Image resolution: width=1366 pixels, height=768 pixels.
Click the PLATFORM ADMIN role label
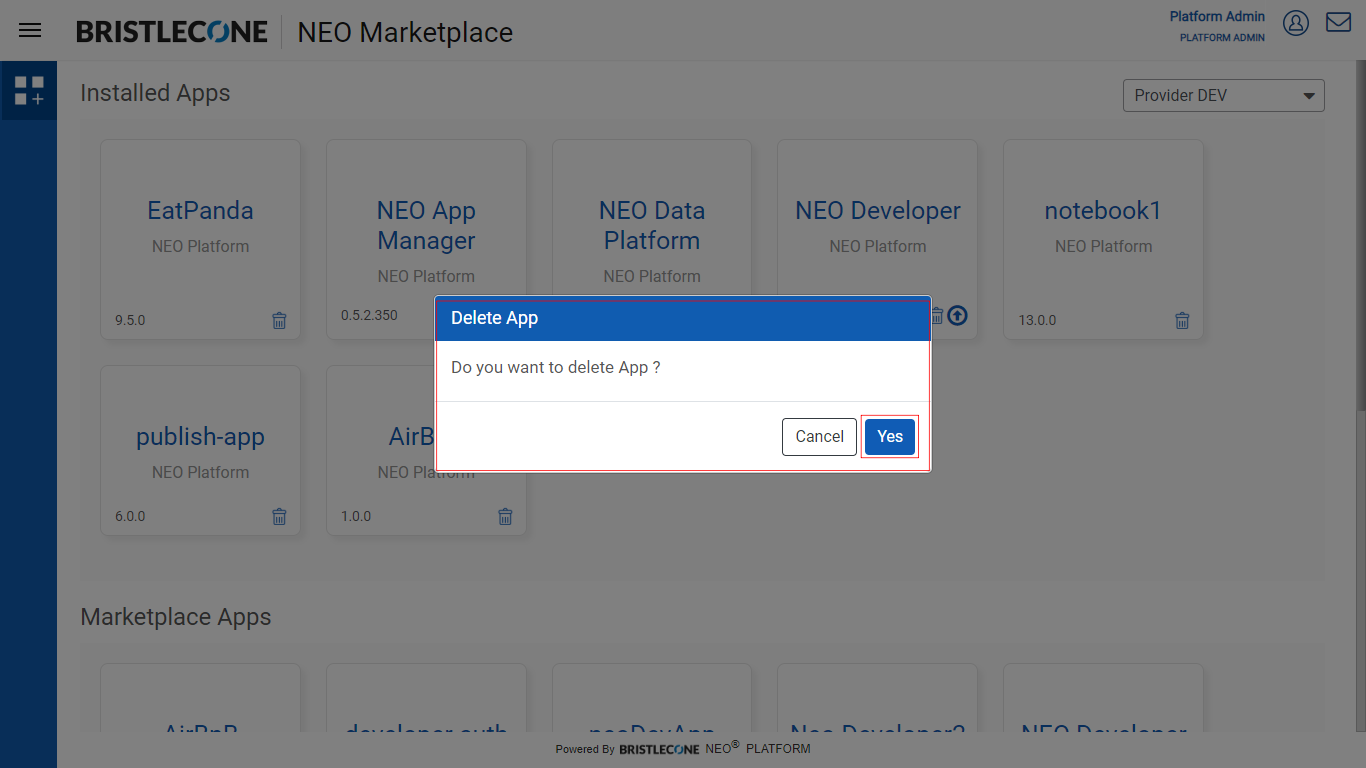[1222, 38]
